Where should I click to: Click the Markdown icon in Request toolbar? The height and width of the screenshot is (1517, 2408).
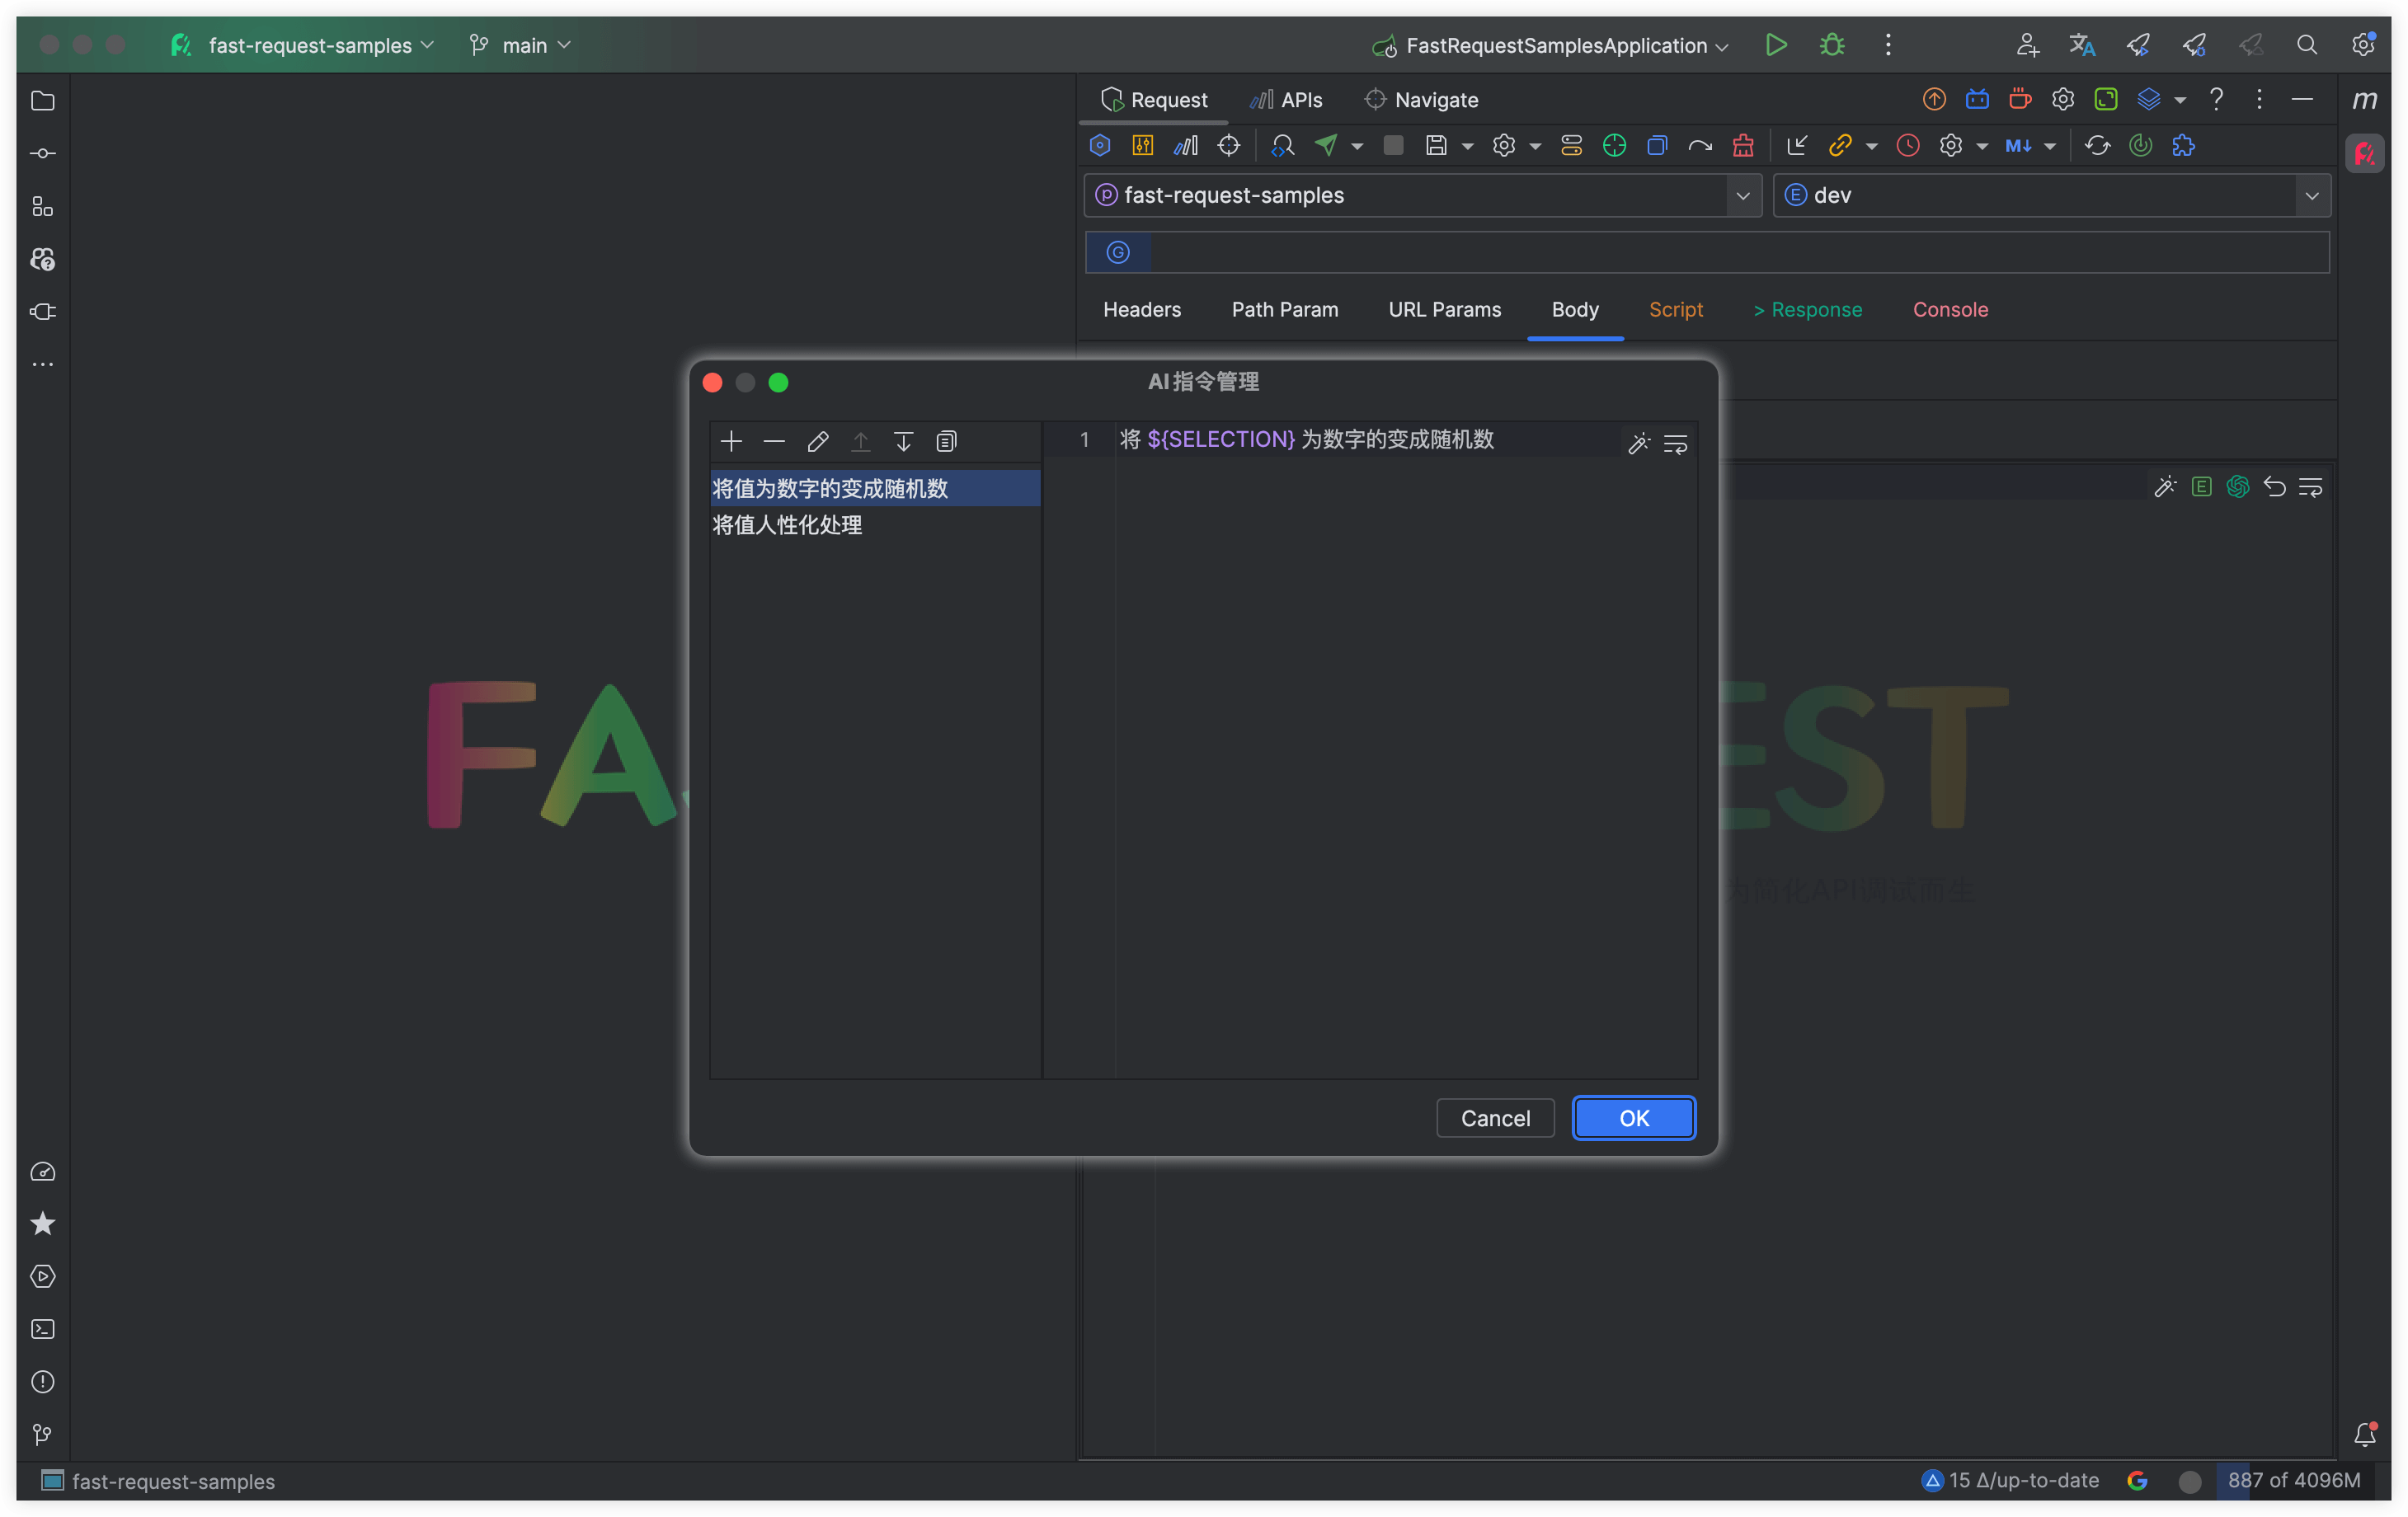pos(2018,145)
